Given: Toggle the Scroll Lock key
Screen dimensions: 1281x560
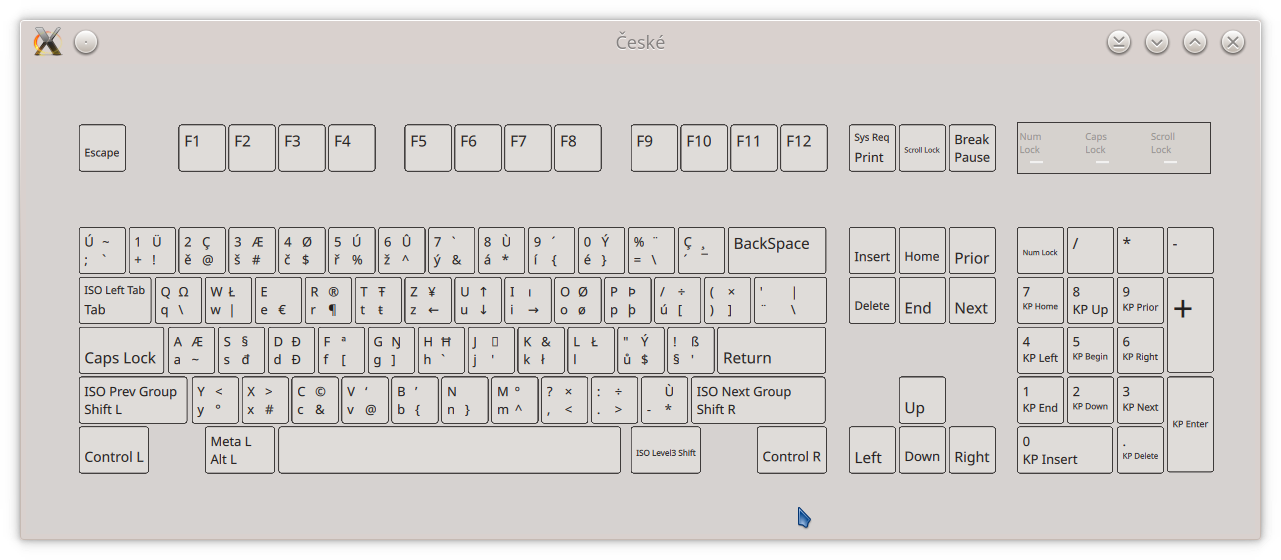Looking at the screenshot, I should [922, 148].
